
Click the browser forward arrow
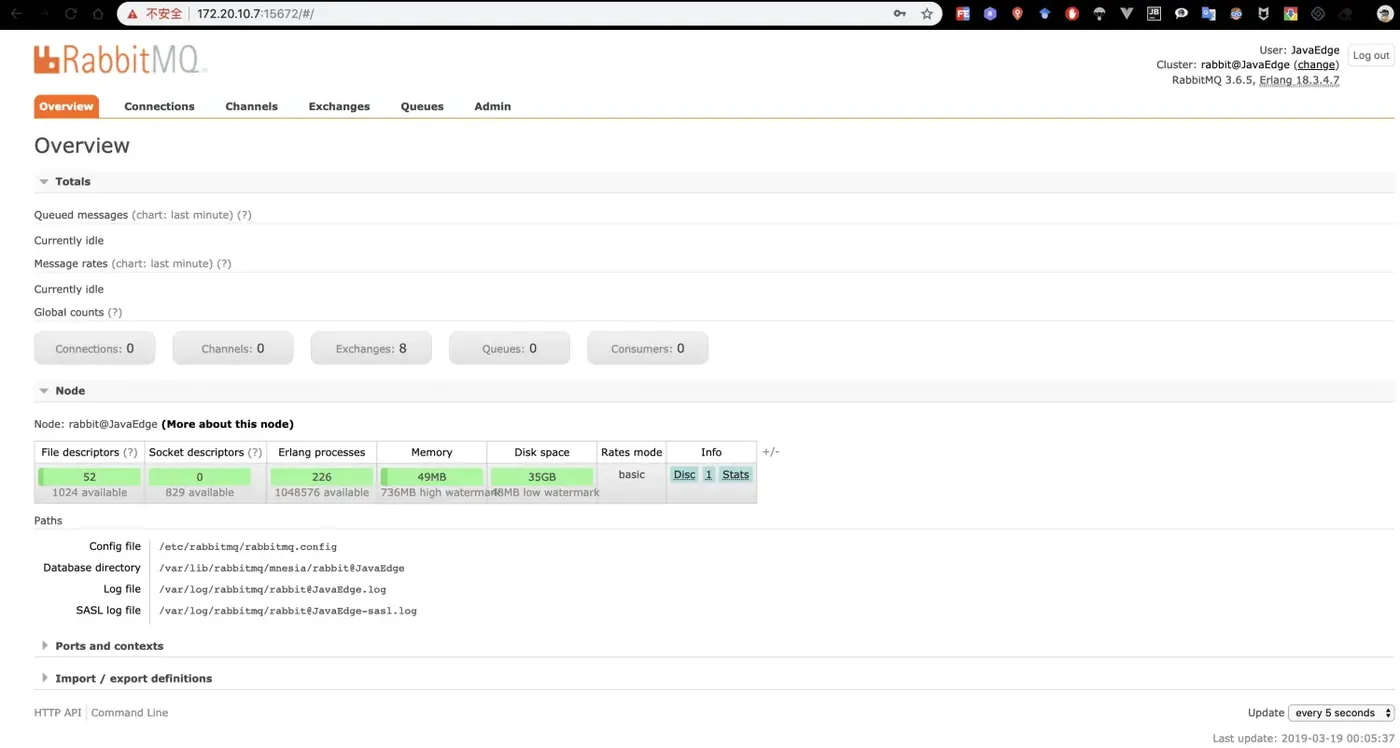pos(43,14)
